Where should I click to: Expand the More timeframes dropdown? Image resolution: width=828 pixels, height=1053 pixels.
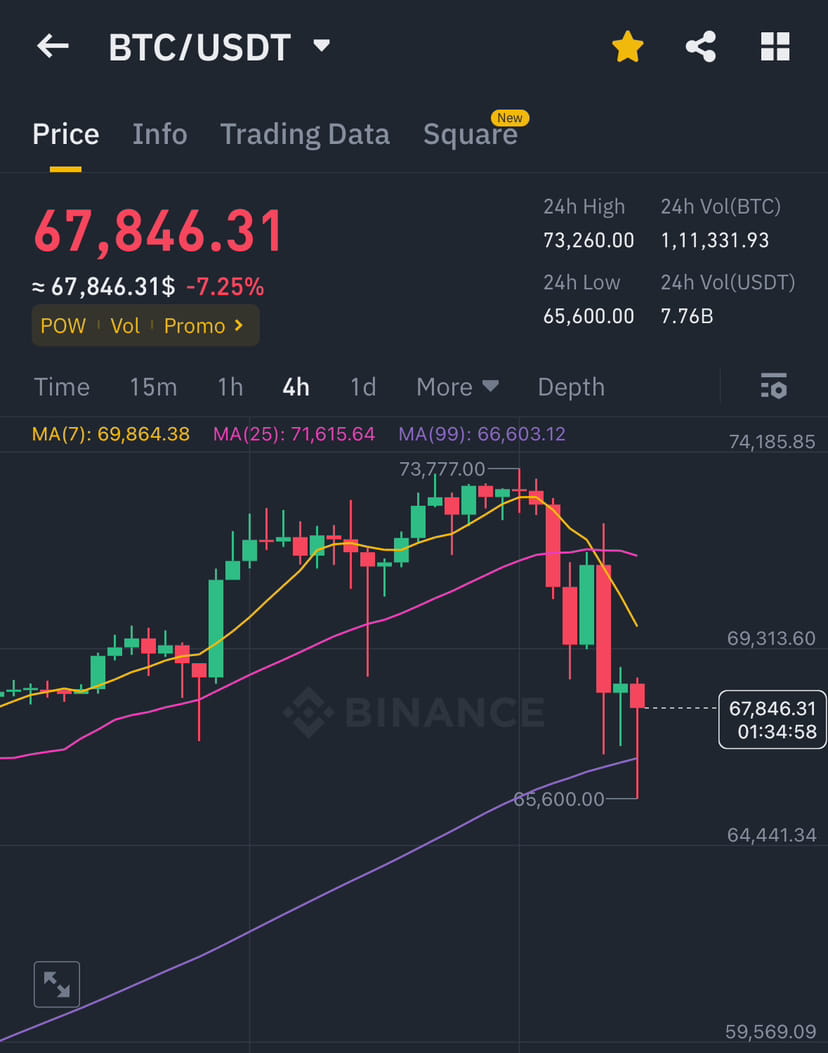(x=457, y=386)
